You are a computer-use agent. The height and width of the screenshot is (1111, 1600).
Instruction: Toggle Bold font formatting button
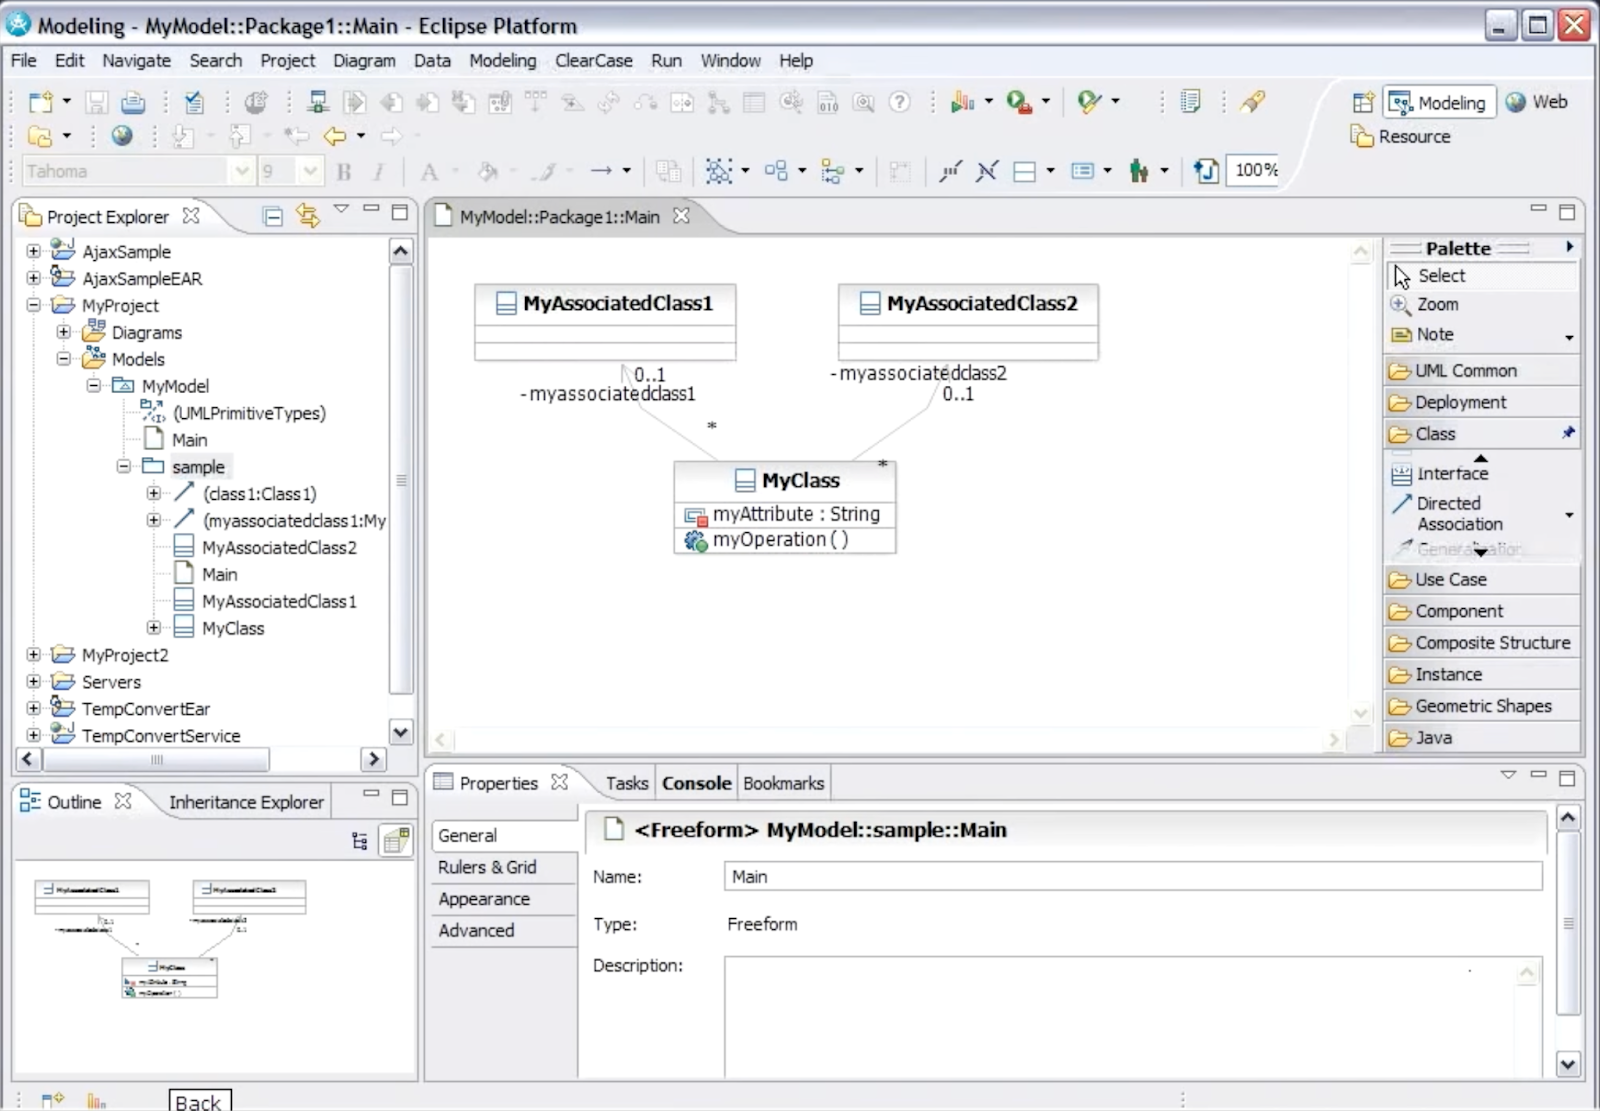(x=344, y=172)
